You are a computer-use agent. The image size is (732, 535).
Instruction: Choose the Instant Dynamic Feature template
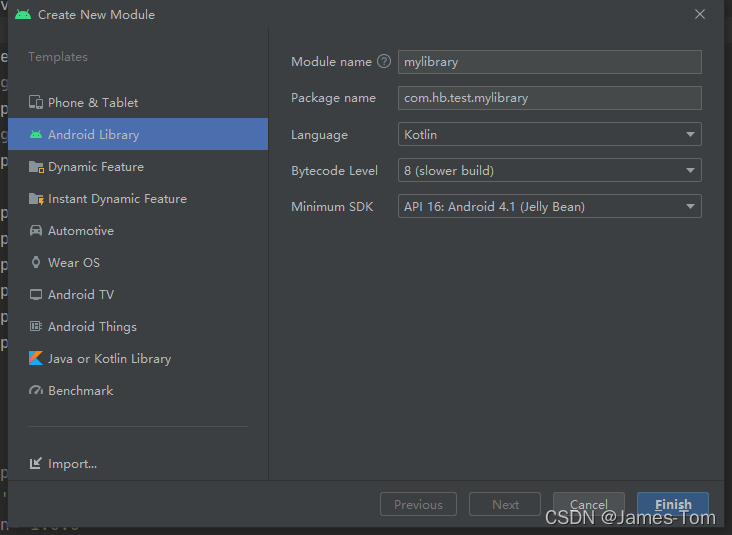pyautogui.click(x=138, y=199)
